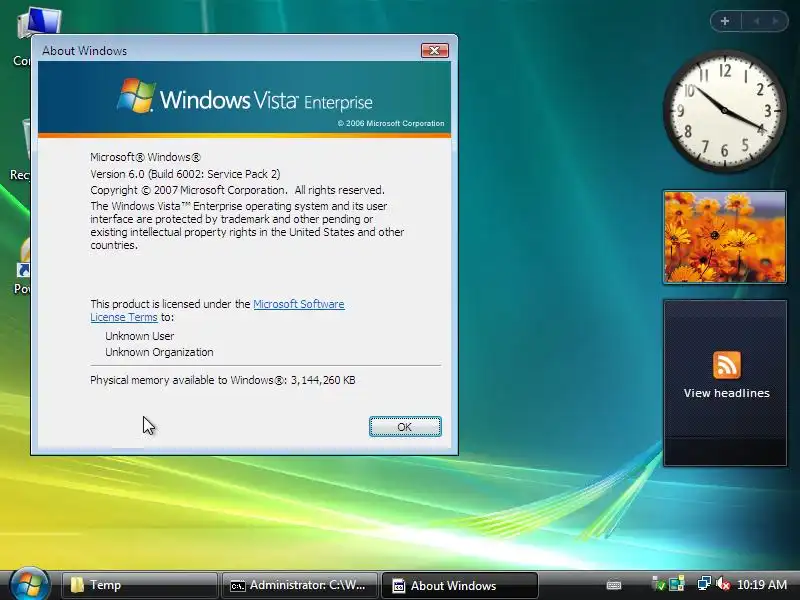Select the About Windows taskbar button
800x600 pixels.
460,585
